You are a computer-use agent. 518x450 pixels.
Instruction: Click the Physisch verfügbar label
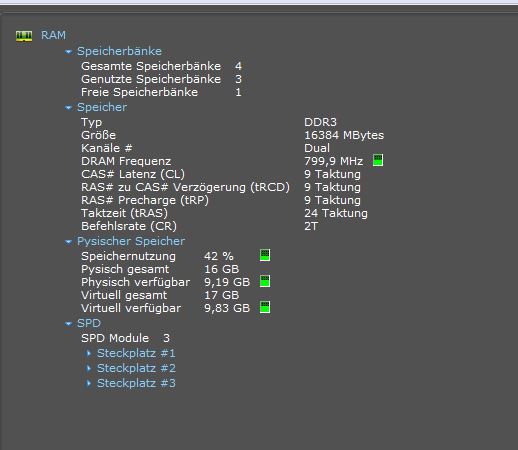135,282
